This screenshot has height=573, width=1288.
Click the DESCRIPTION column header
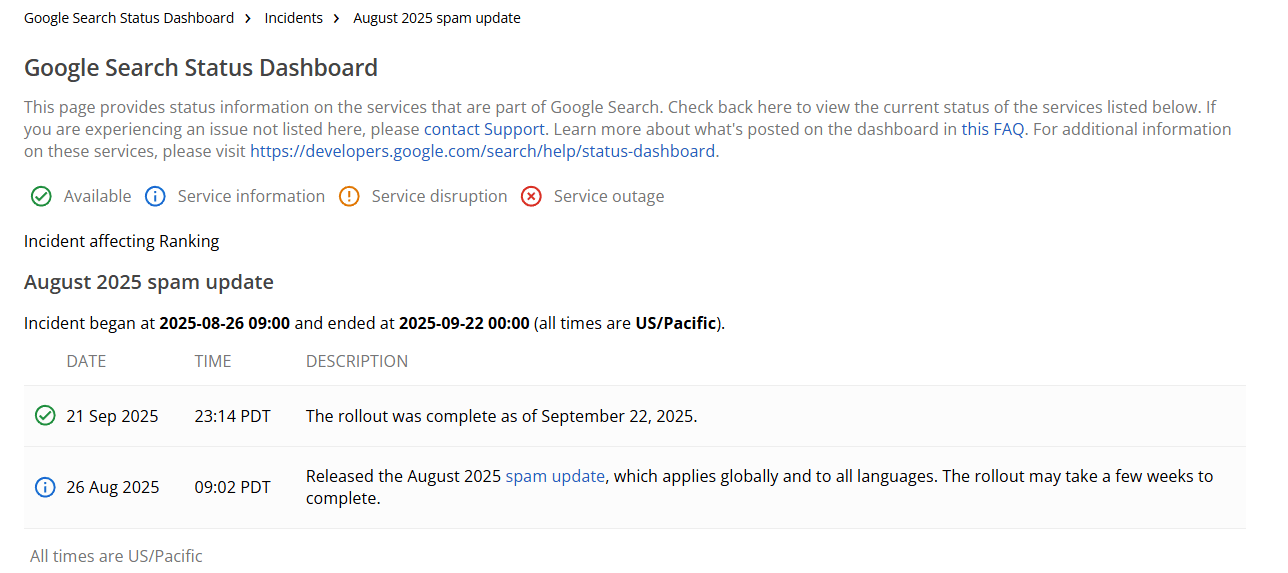click(x=357, y=361)
